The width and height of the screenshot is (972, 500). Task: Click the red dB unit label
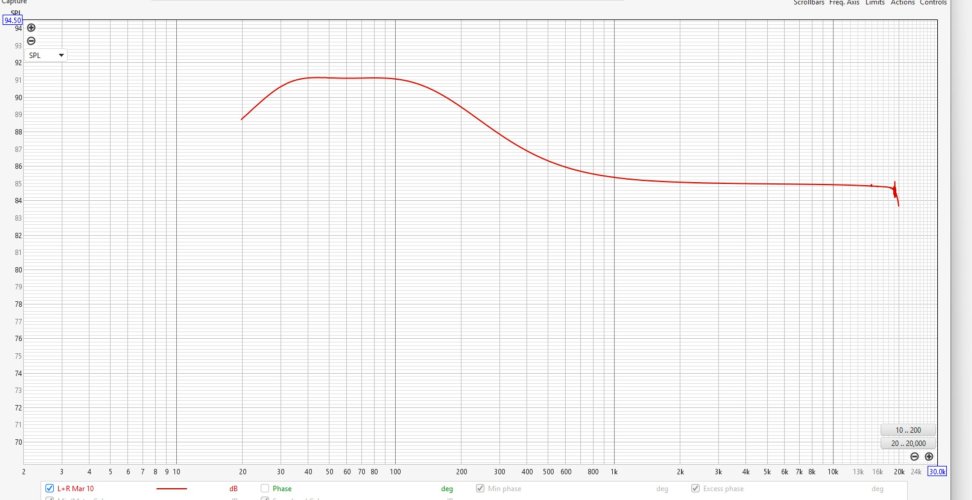(x=233, y=489)
